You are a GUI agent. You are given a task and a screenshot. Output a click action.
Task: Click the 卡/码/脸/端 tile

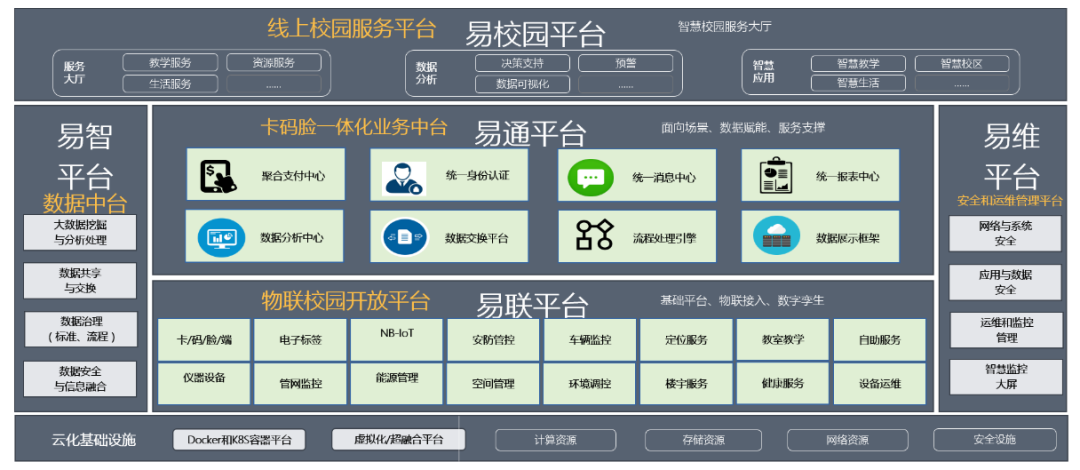coord(204,340)
